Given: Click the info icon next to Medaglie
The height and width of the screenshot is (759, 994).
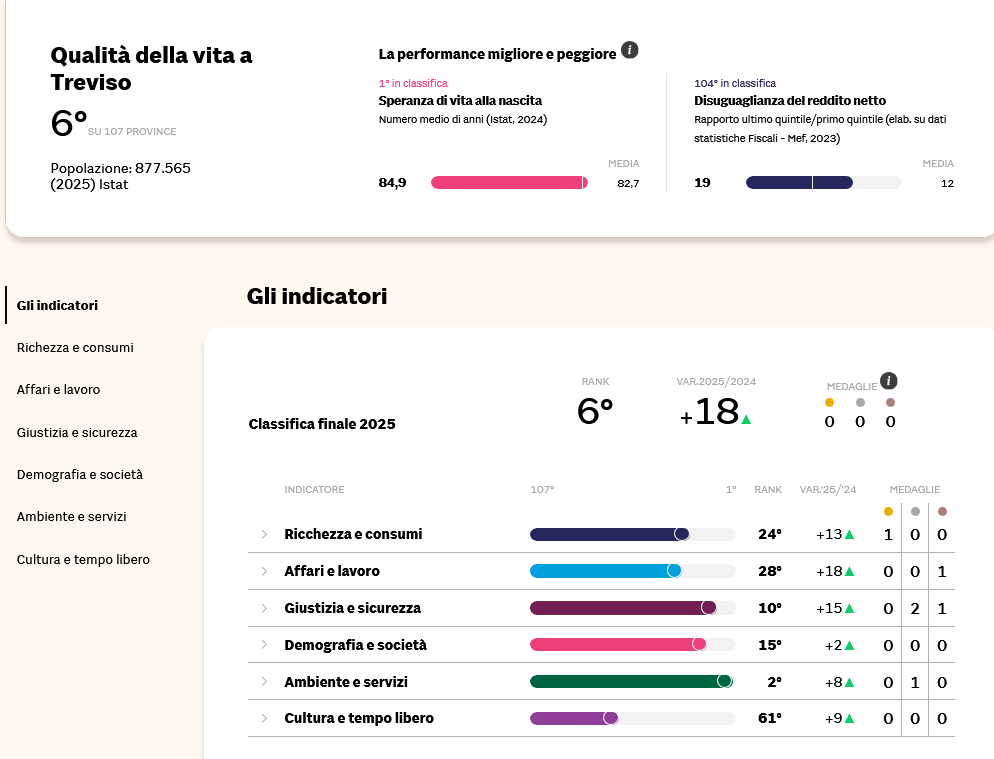Looking at the screenshot, I should (x=889, y=381).
